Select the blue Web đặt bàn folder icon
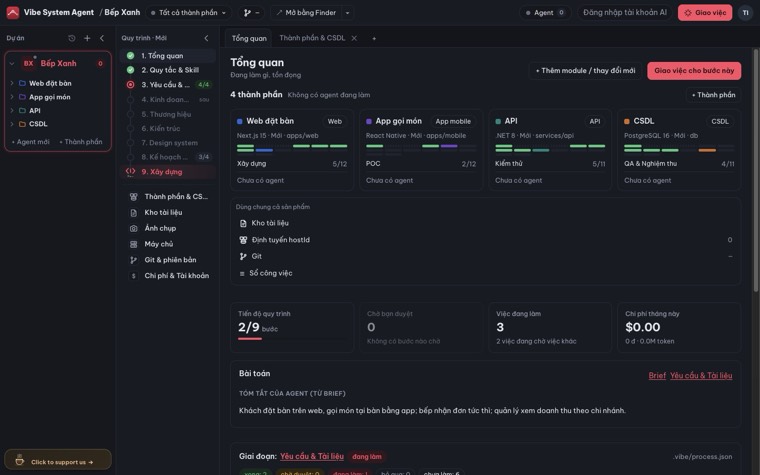The image size is (760, 475). click(22, 83)
